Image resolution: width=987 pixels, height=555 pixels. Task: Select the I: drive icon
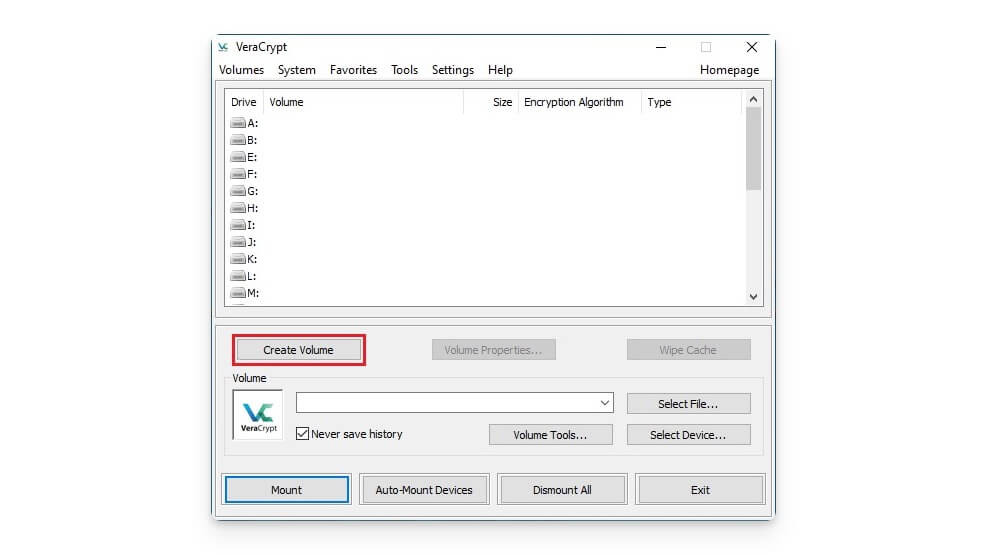pyautogui.click(x=238, y=225)
